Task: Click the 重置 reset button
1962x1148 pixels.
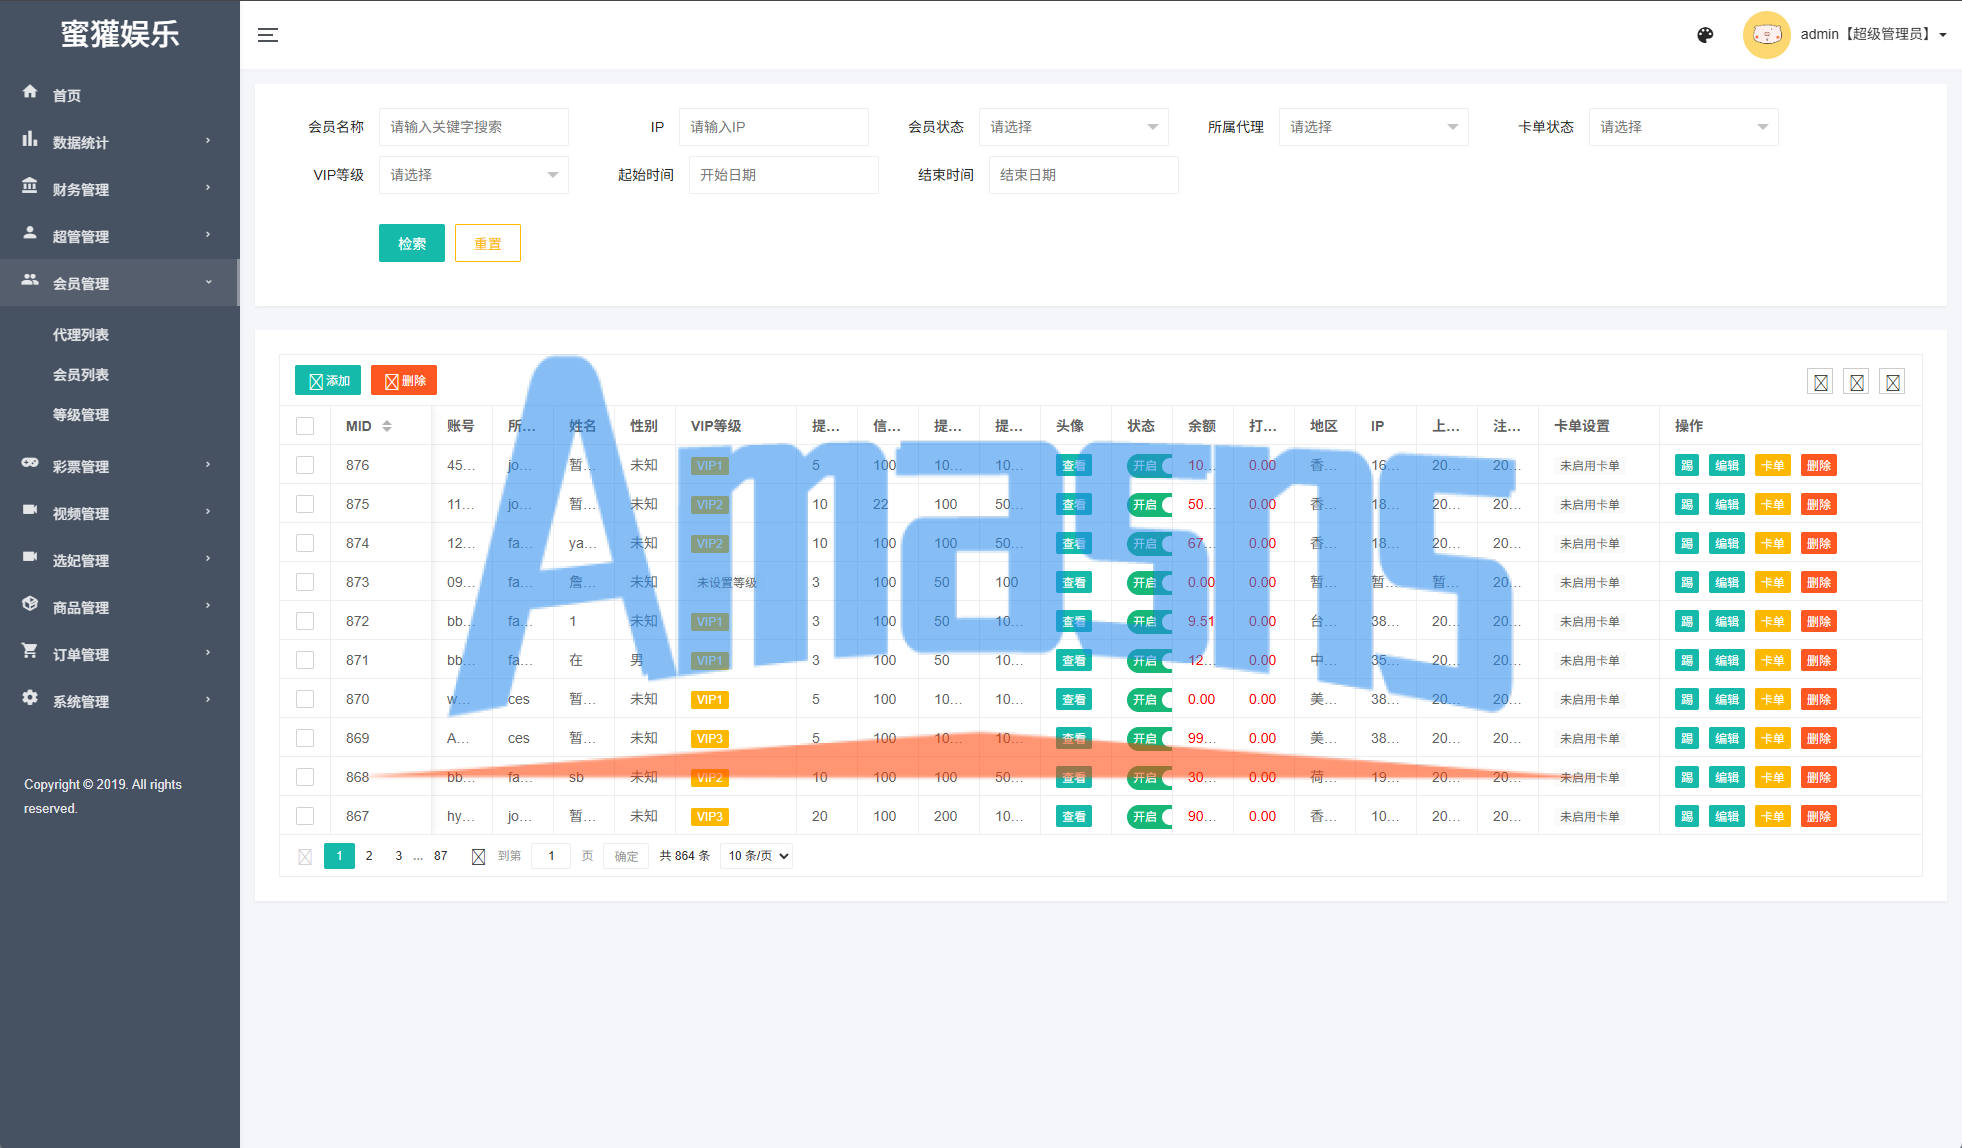Action: pos(487,243)
